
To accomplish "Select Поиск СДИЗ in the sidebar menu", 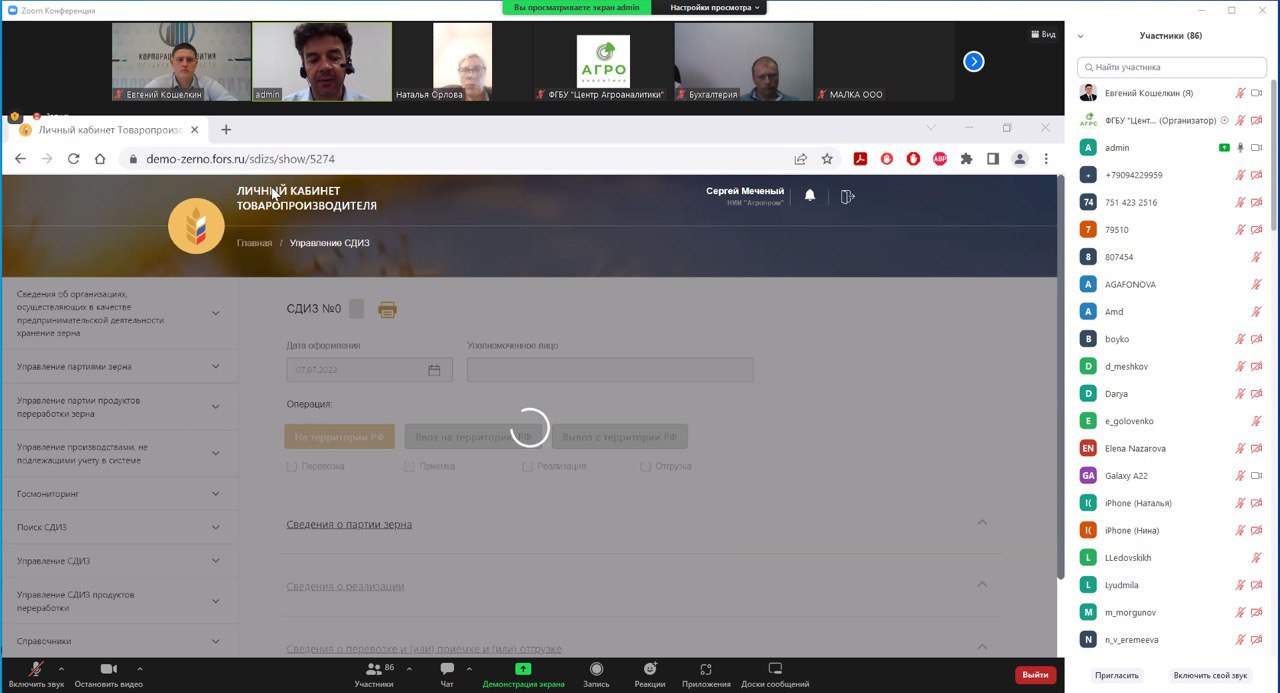I will click(42, 527).
